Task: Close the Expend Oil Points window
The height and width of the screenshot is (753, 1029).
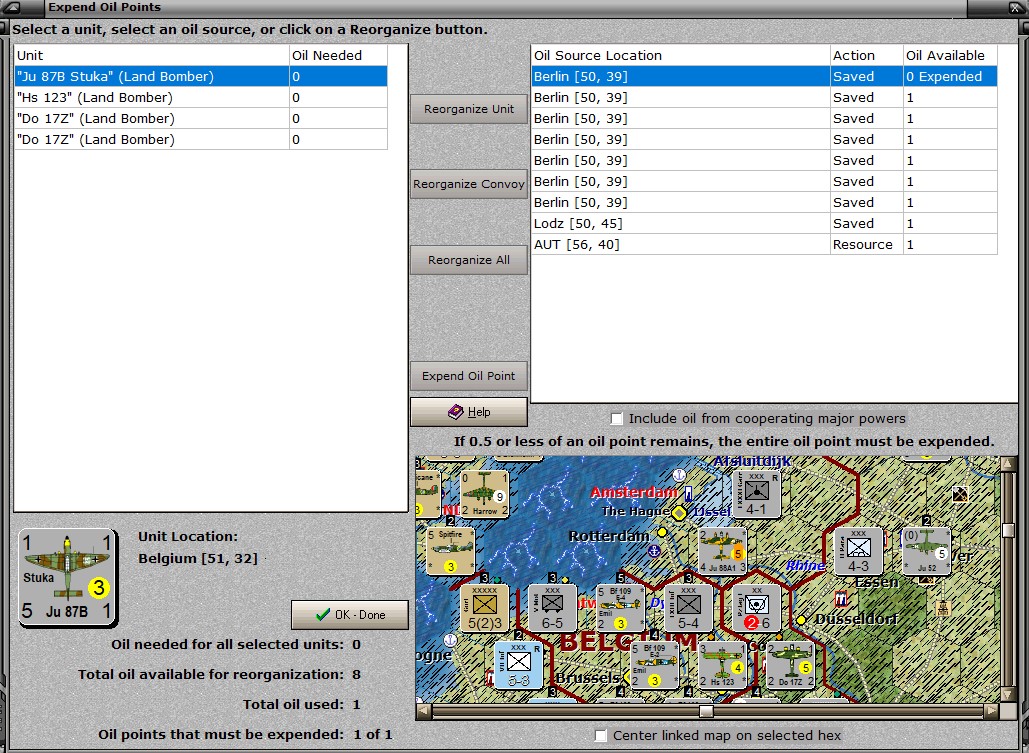Action: tap(1017, 8)
